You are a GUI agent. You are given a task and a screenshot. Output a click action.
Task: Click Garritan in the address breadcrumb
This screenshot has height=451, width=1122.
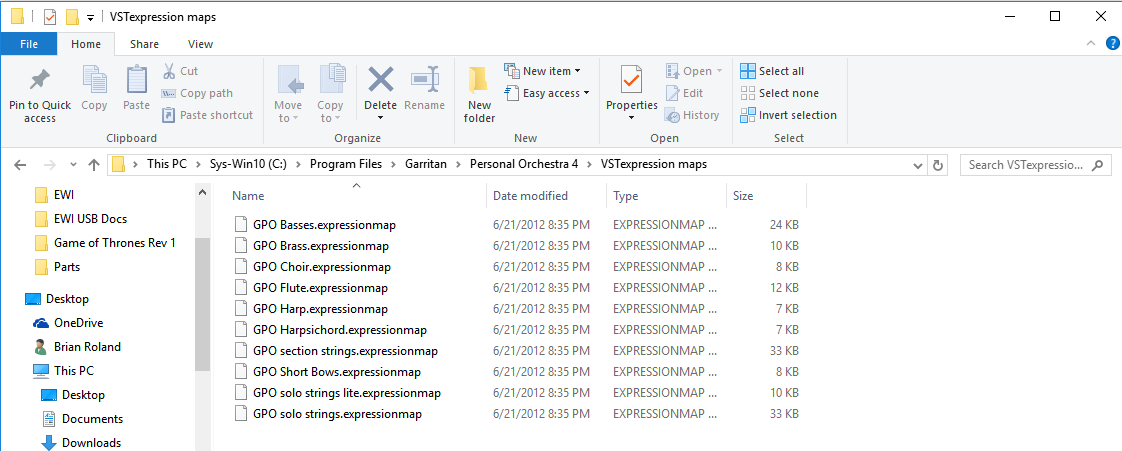pyautogui.click(x=428, y=165)
